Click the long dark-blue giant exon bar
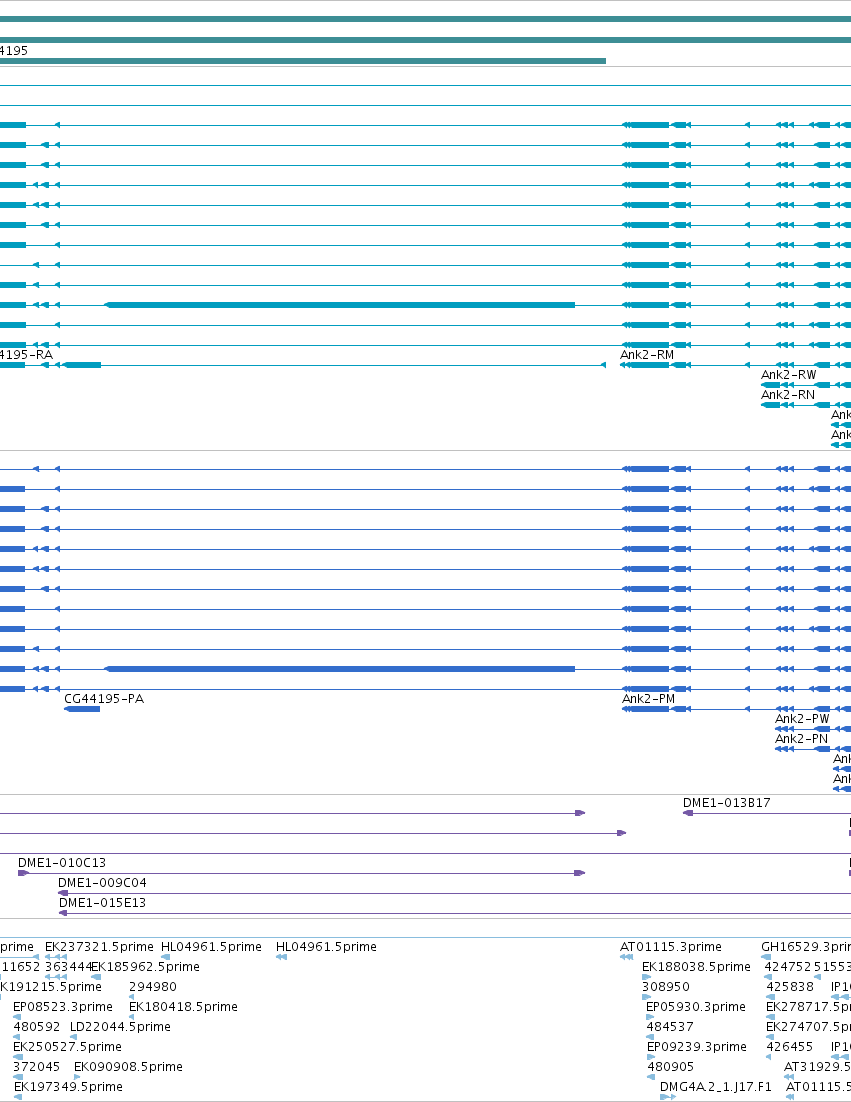851x1102 pixels. point(340,669)
